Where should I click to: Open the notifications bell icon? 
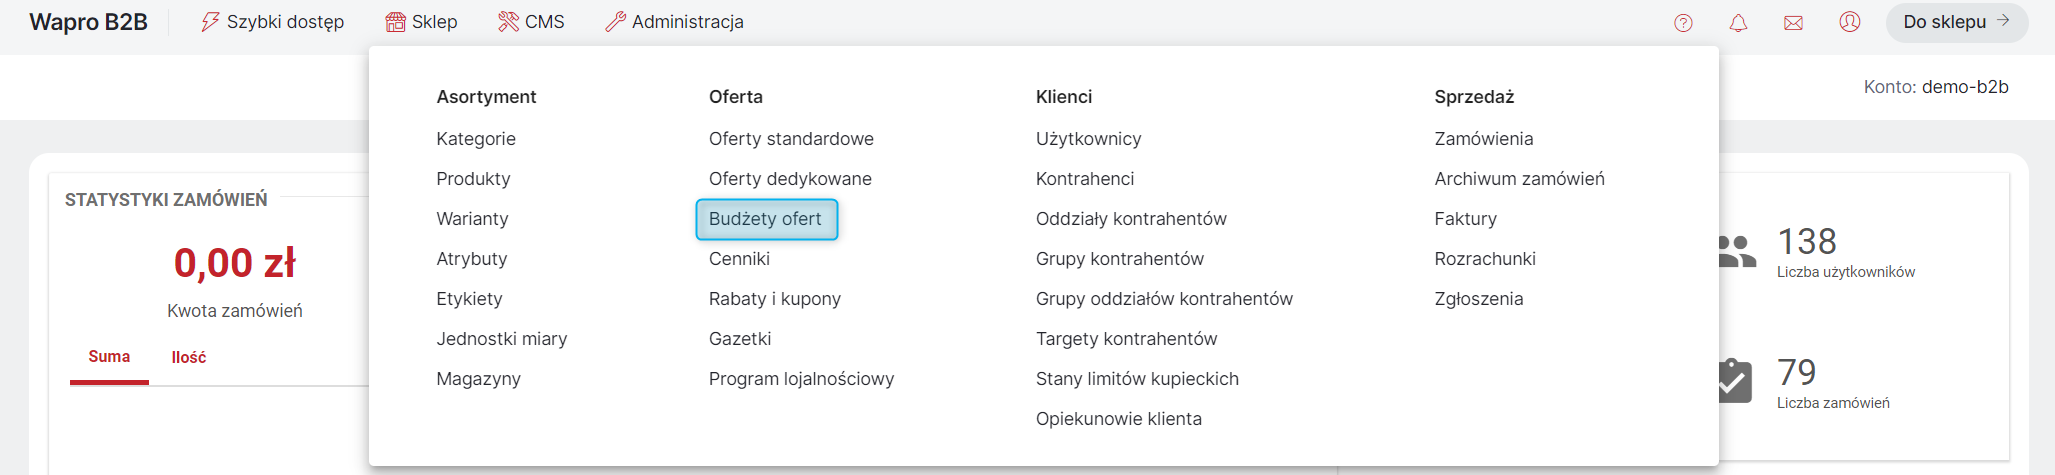point(1738,22)
